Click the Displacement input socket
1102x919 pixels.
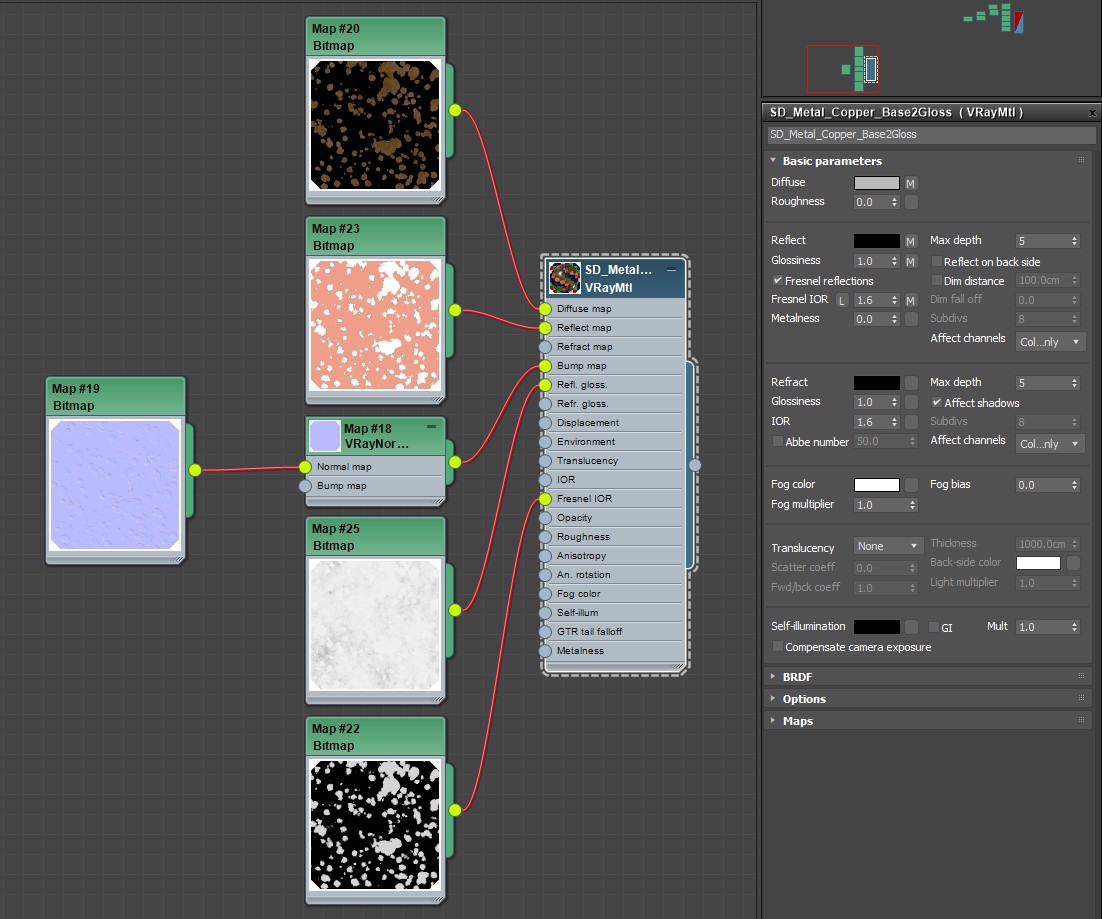pyautogui.click(x=545, y=423)
